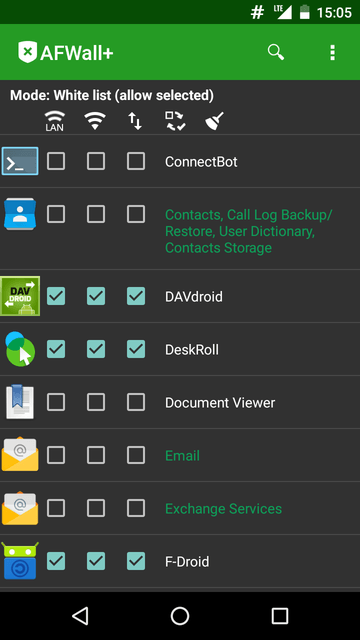The width and height of the screenshot is (360, 640).
Task: Enable LAN for Exchange Services
Action: [56, 508]
